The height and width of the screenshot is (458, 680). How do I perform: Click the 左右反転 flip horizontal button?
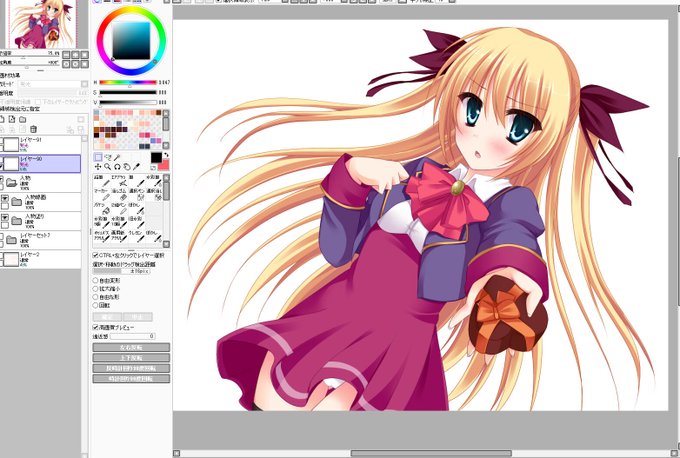[x=131, y=347]
